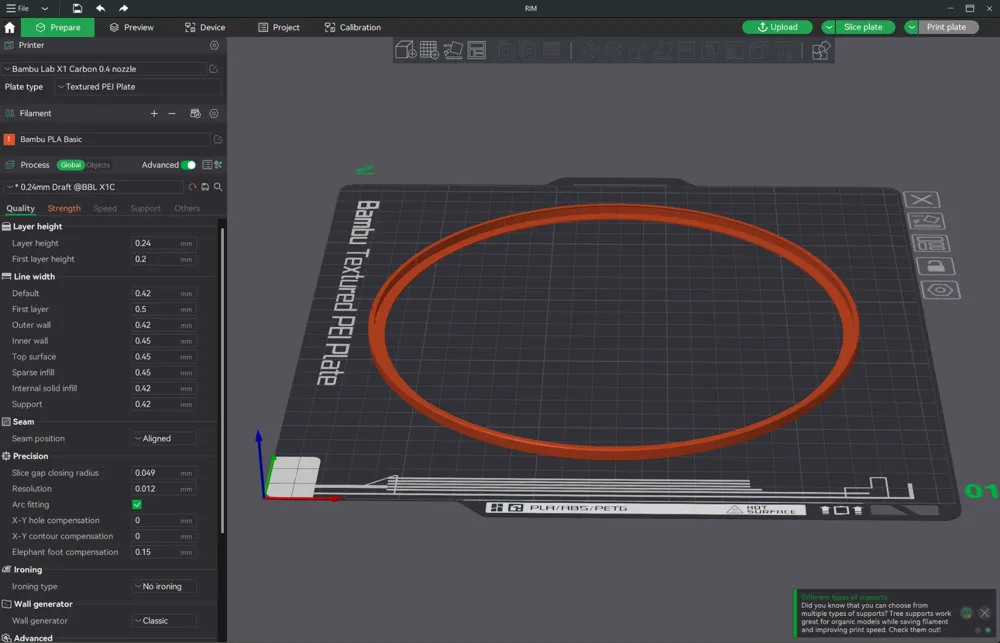Click the Outer wall line width field
1000x643 pixels.
164,325
